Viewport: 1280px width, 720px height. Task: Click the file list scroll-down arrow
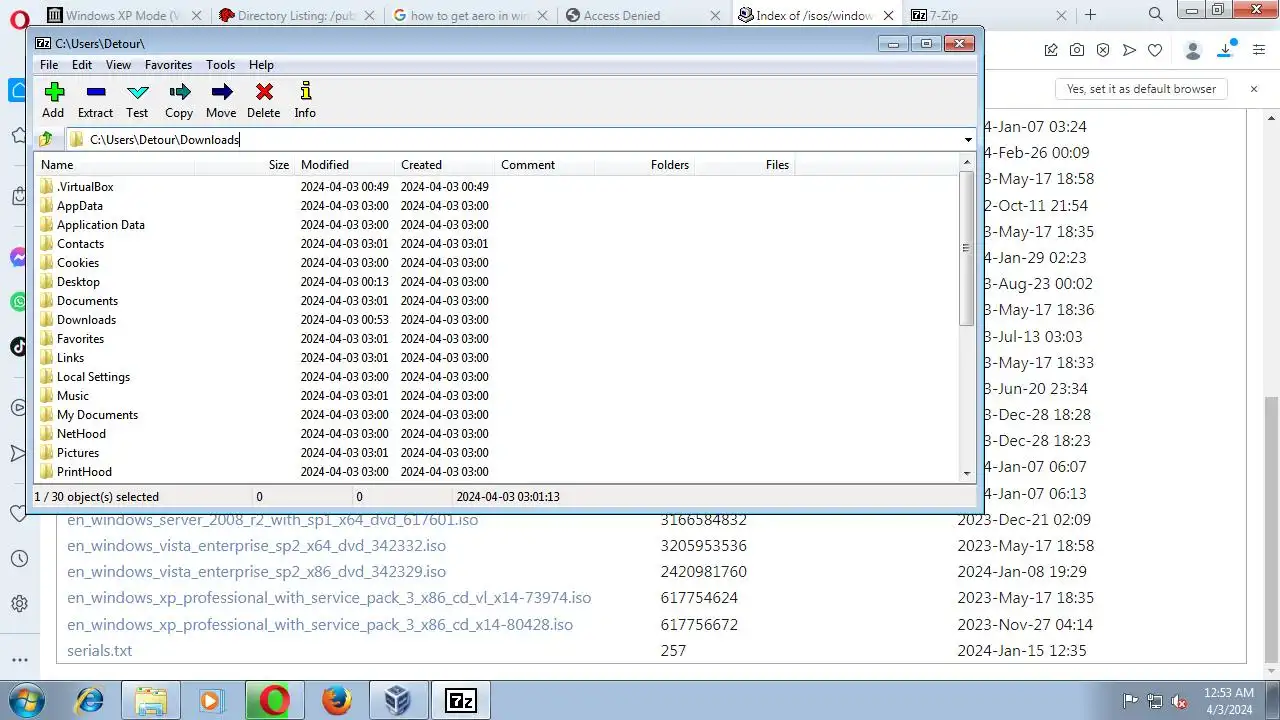(x=966, y=474)
